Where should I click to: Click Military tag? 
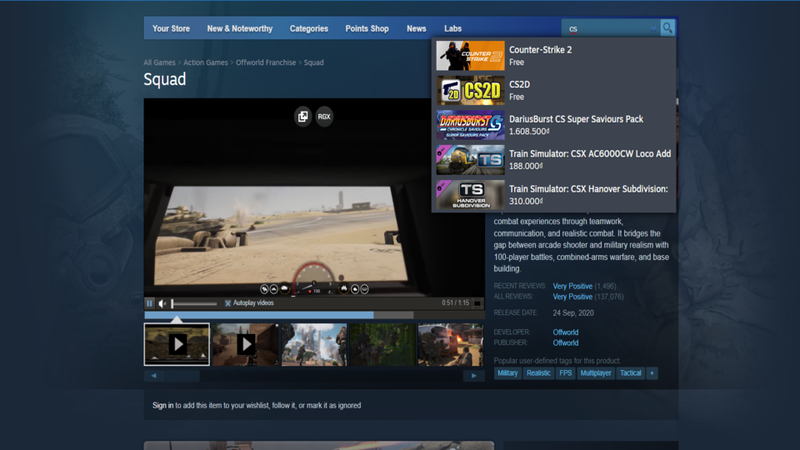507,373
